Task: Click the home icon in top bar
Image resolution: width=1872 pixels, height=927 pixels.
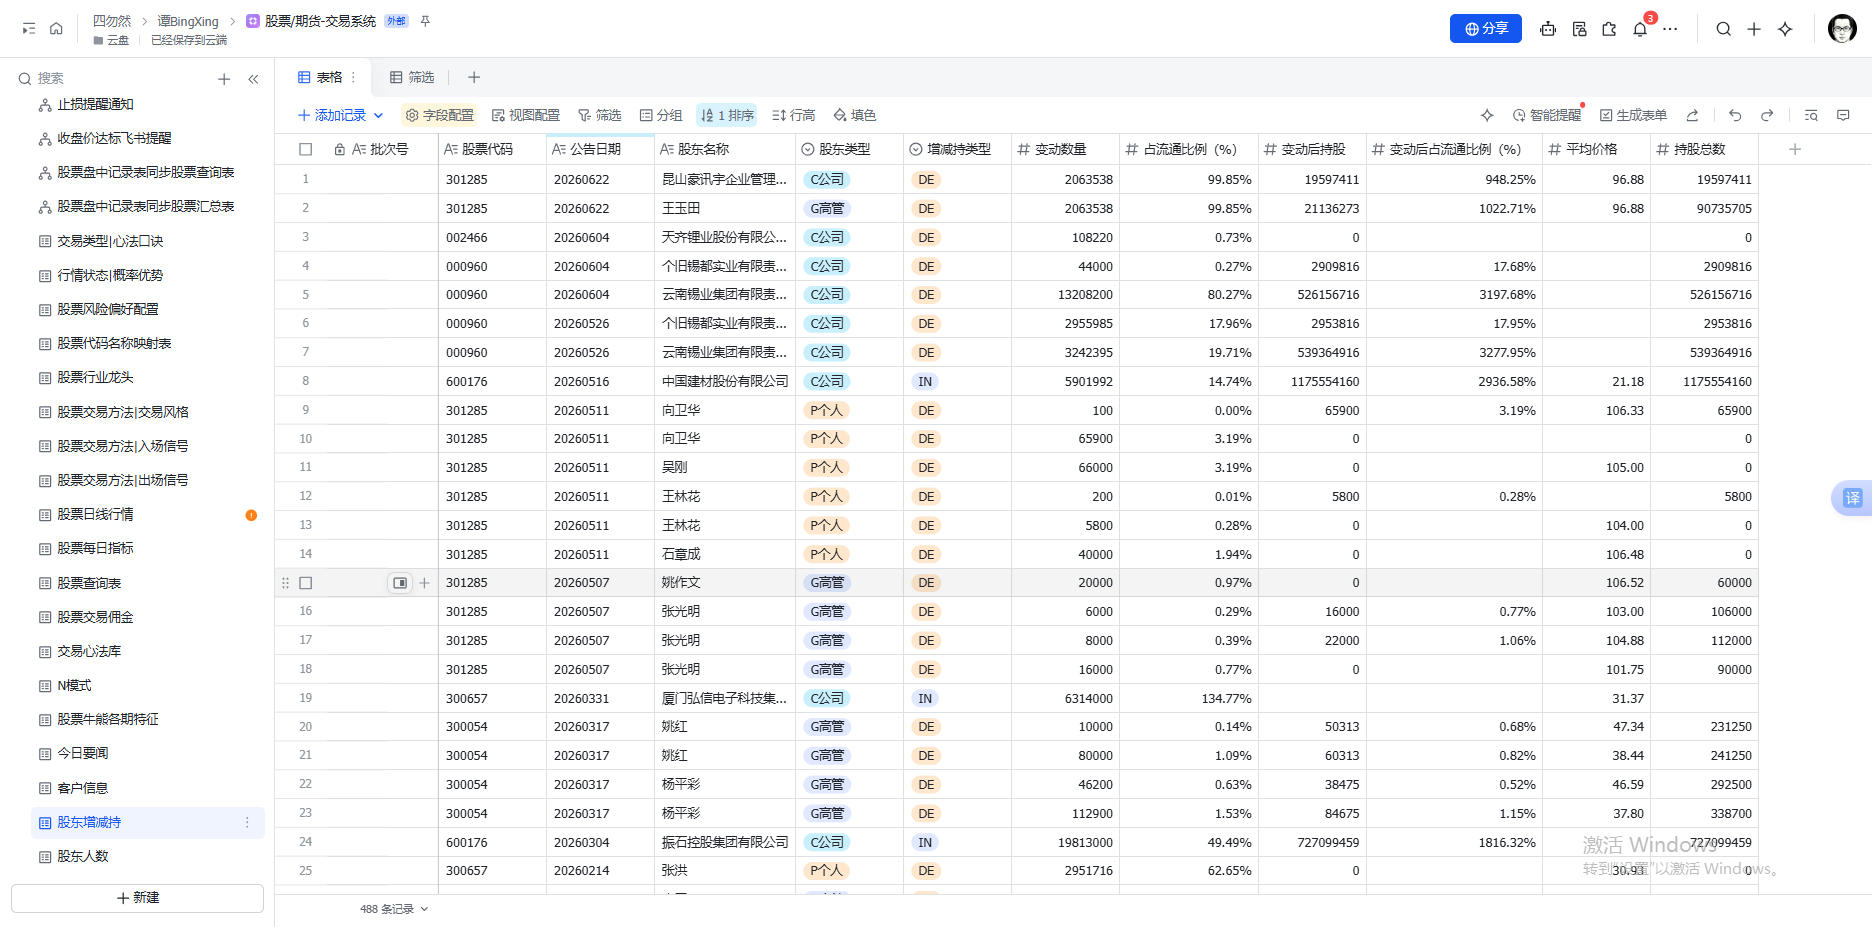Action: pyautogui.click(x=56, y=29)
